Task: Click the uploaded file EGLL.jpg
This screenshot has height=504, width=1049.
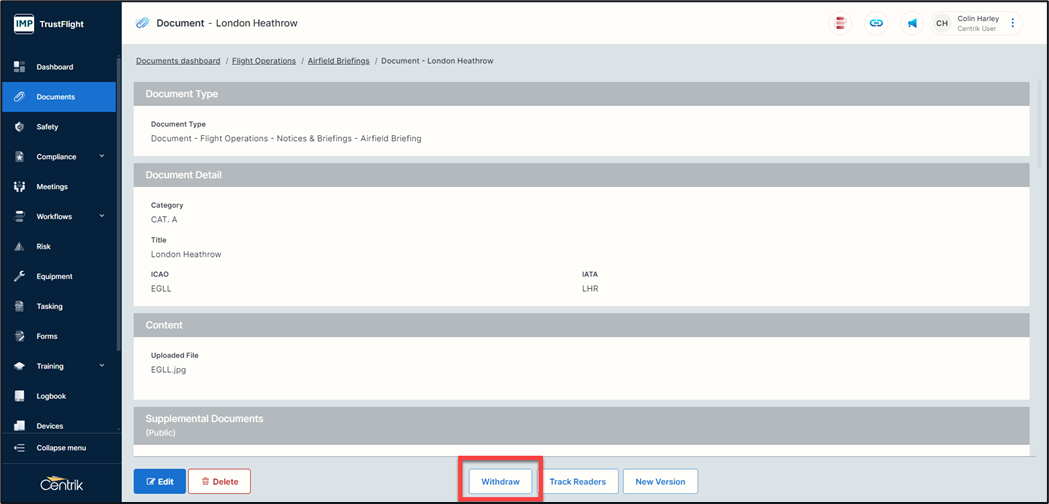Action: coord(169,369)
